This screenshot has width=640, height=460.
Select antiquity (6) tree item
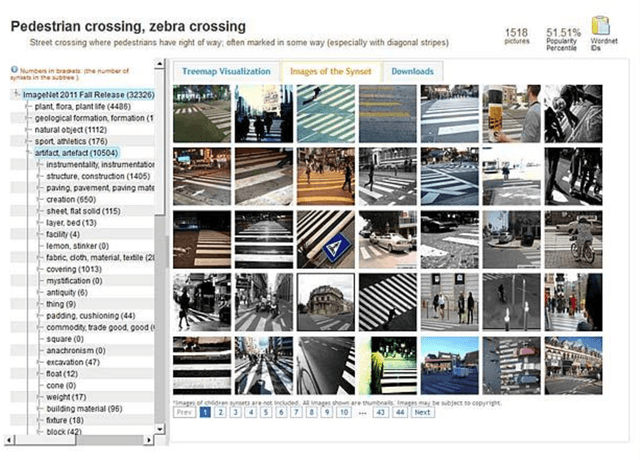(67, 292)
